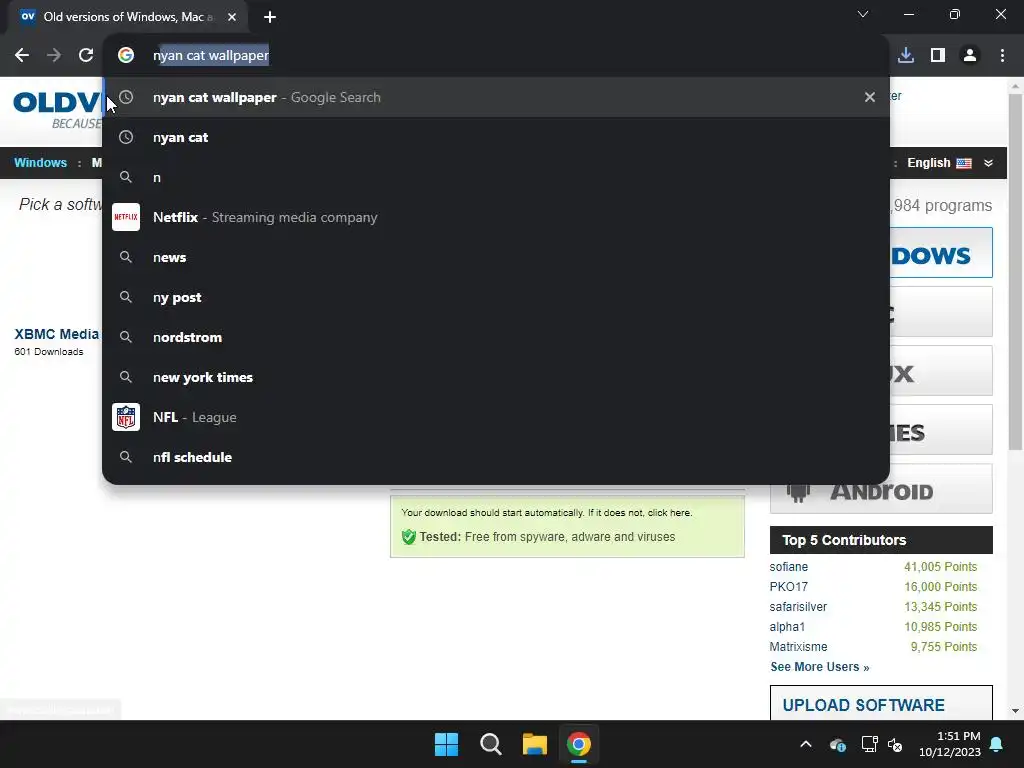Select the nfl schedule suggestion
This screenshot has width=1024, height=768.
[496, 457]
